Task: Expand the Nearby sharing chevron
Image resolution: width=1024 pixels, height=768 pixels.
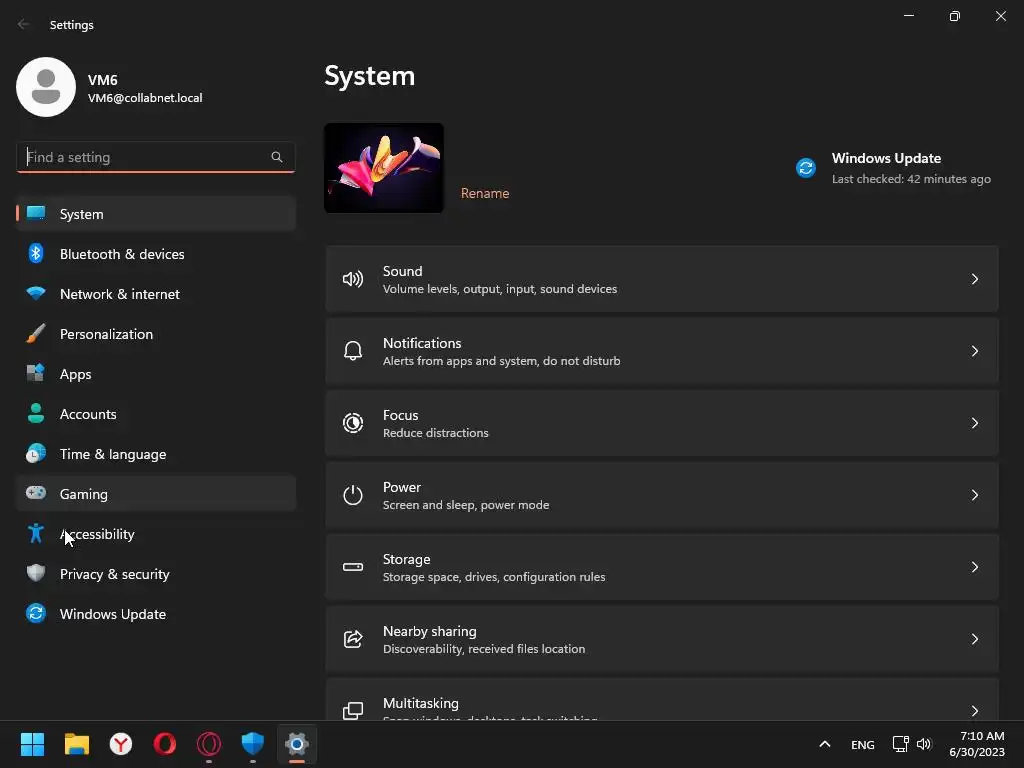Action: (x=974, y=639)
